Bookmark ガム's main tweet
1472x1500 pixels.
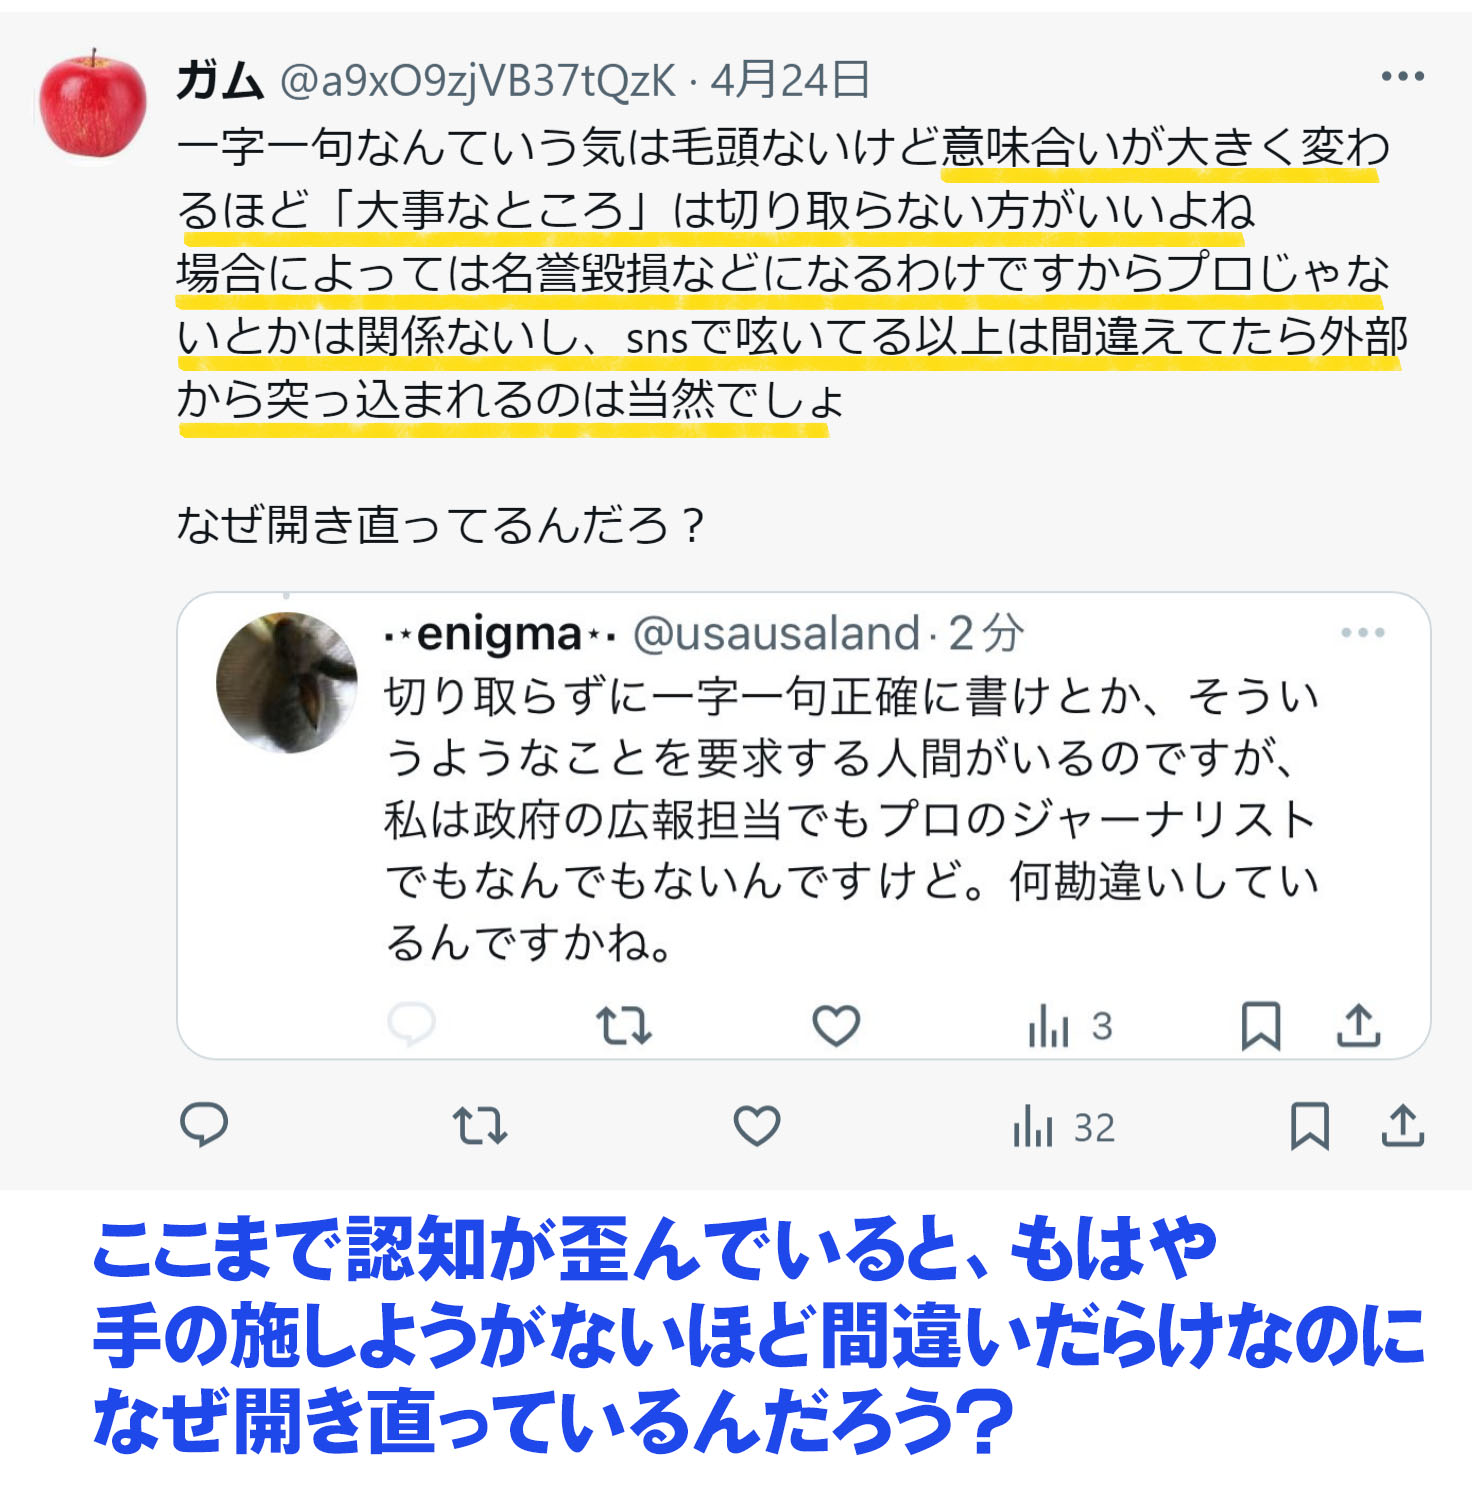1310,1126
